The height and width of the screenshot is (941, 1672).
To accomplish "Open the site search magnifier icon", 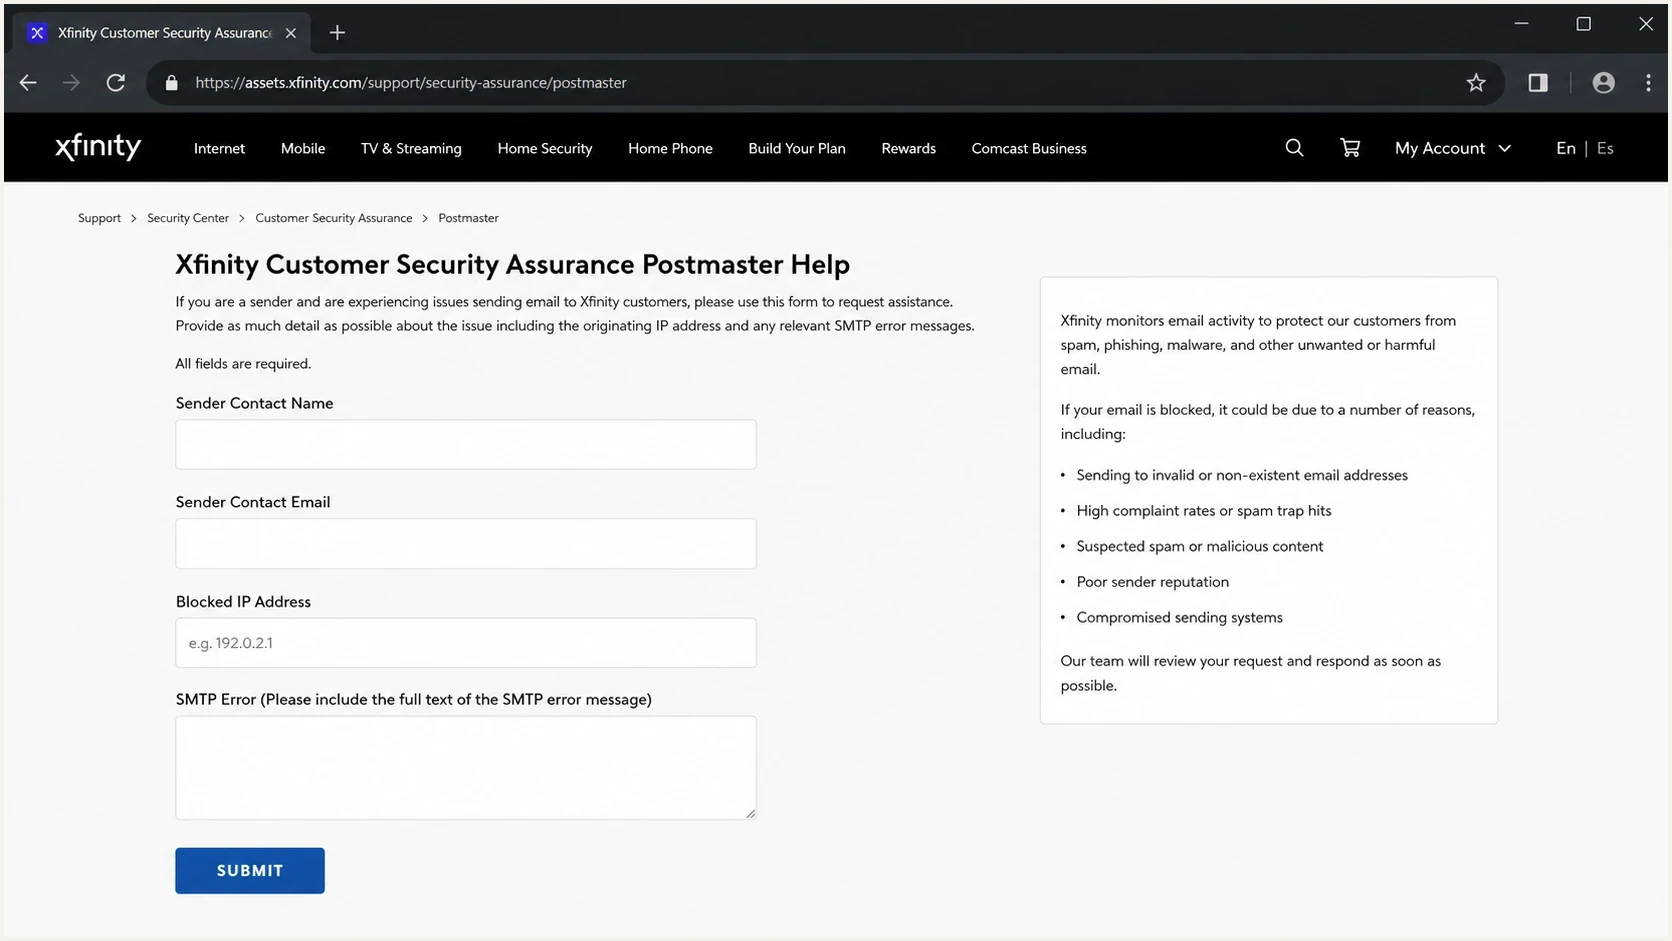I will (1294, 148).
